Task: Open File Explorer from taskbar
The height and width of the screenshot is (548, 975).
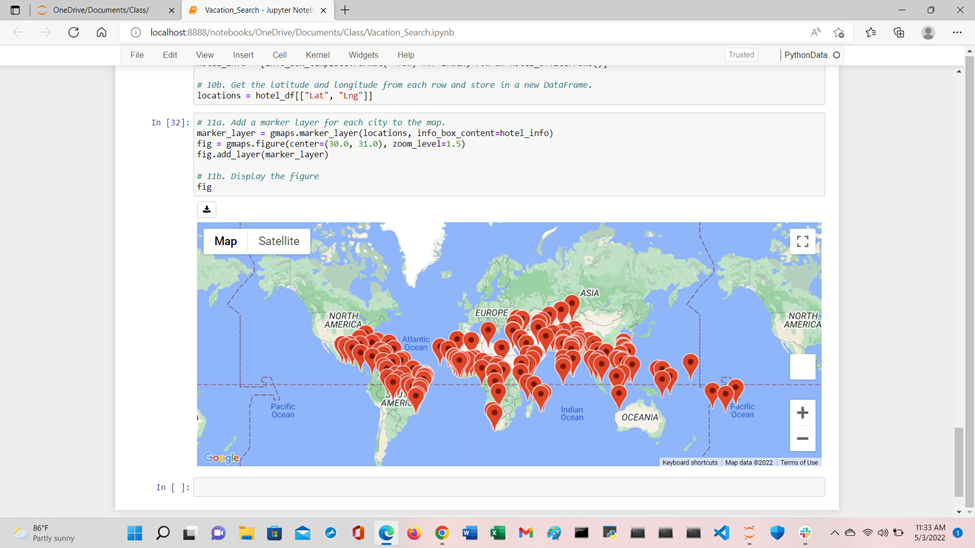Action: tap(247, 533)
